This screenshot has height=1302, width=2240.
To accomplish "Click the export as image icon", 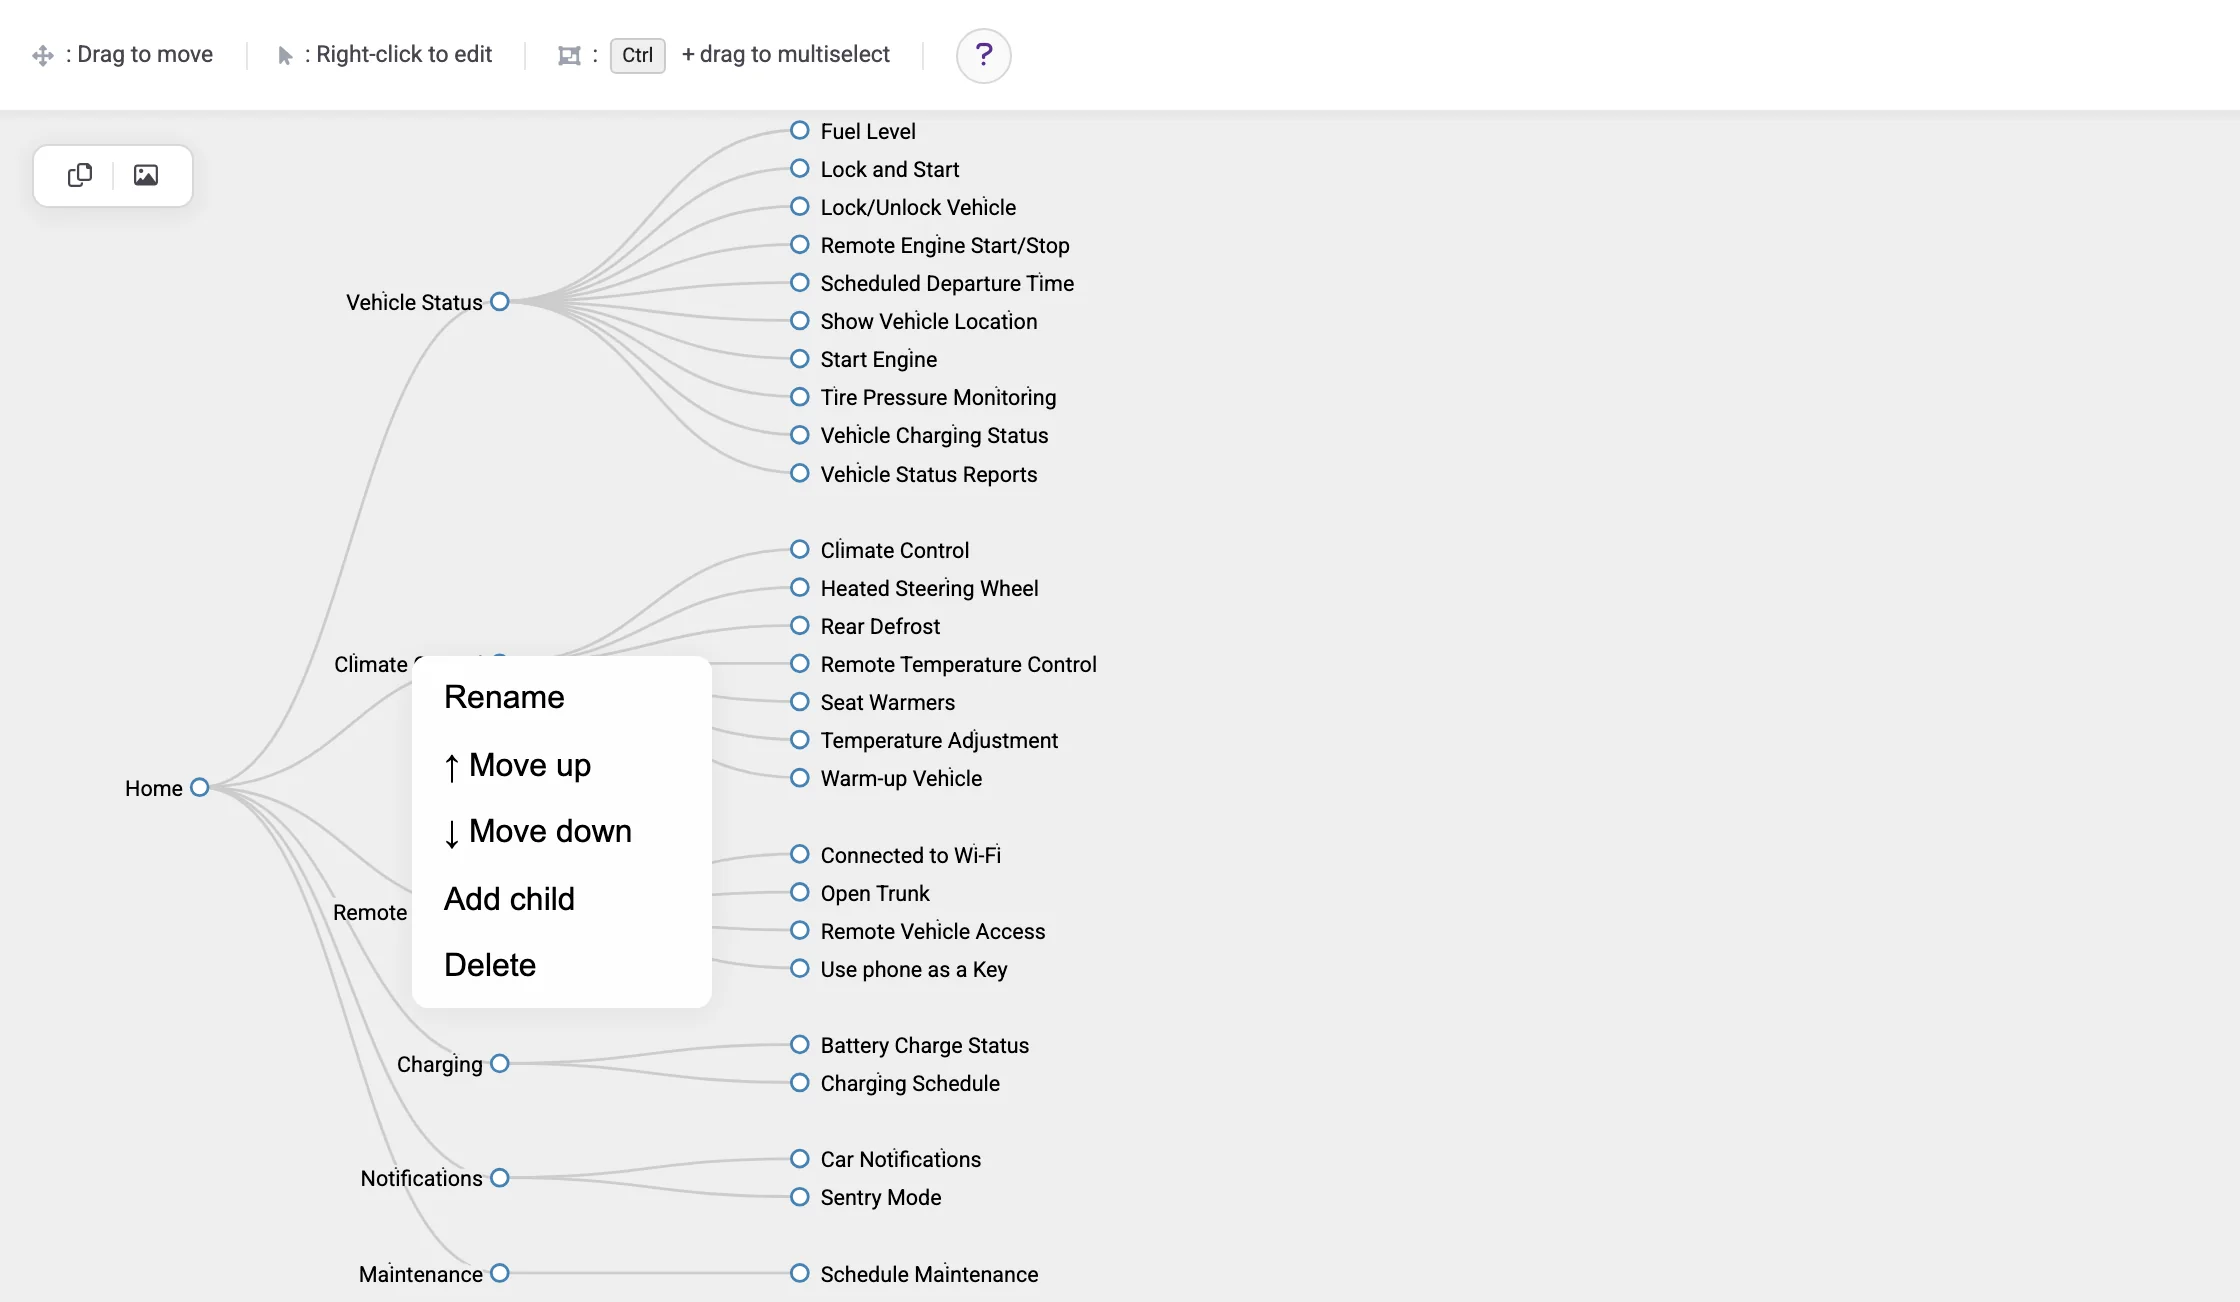I will (146, 175).
